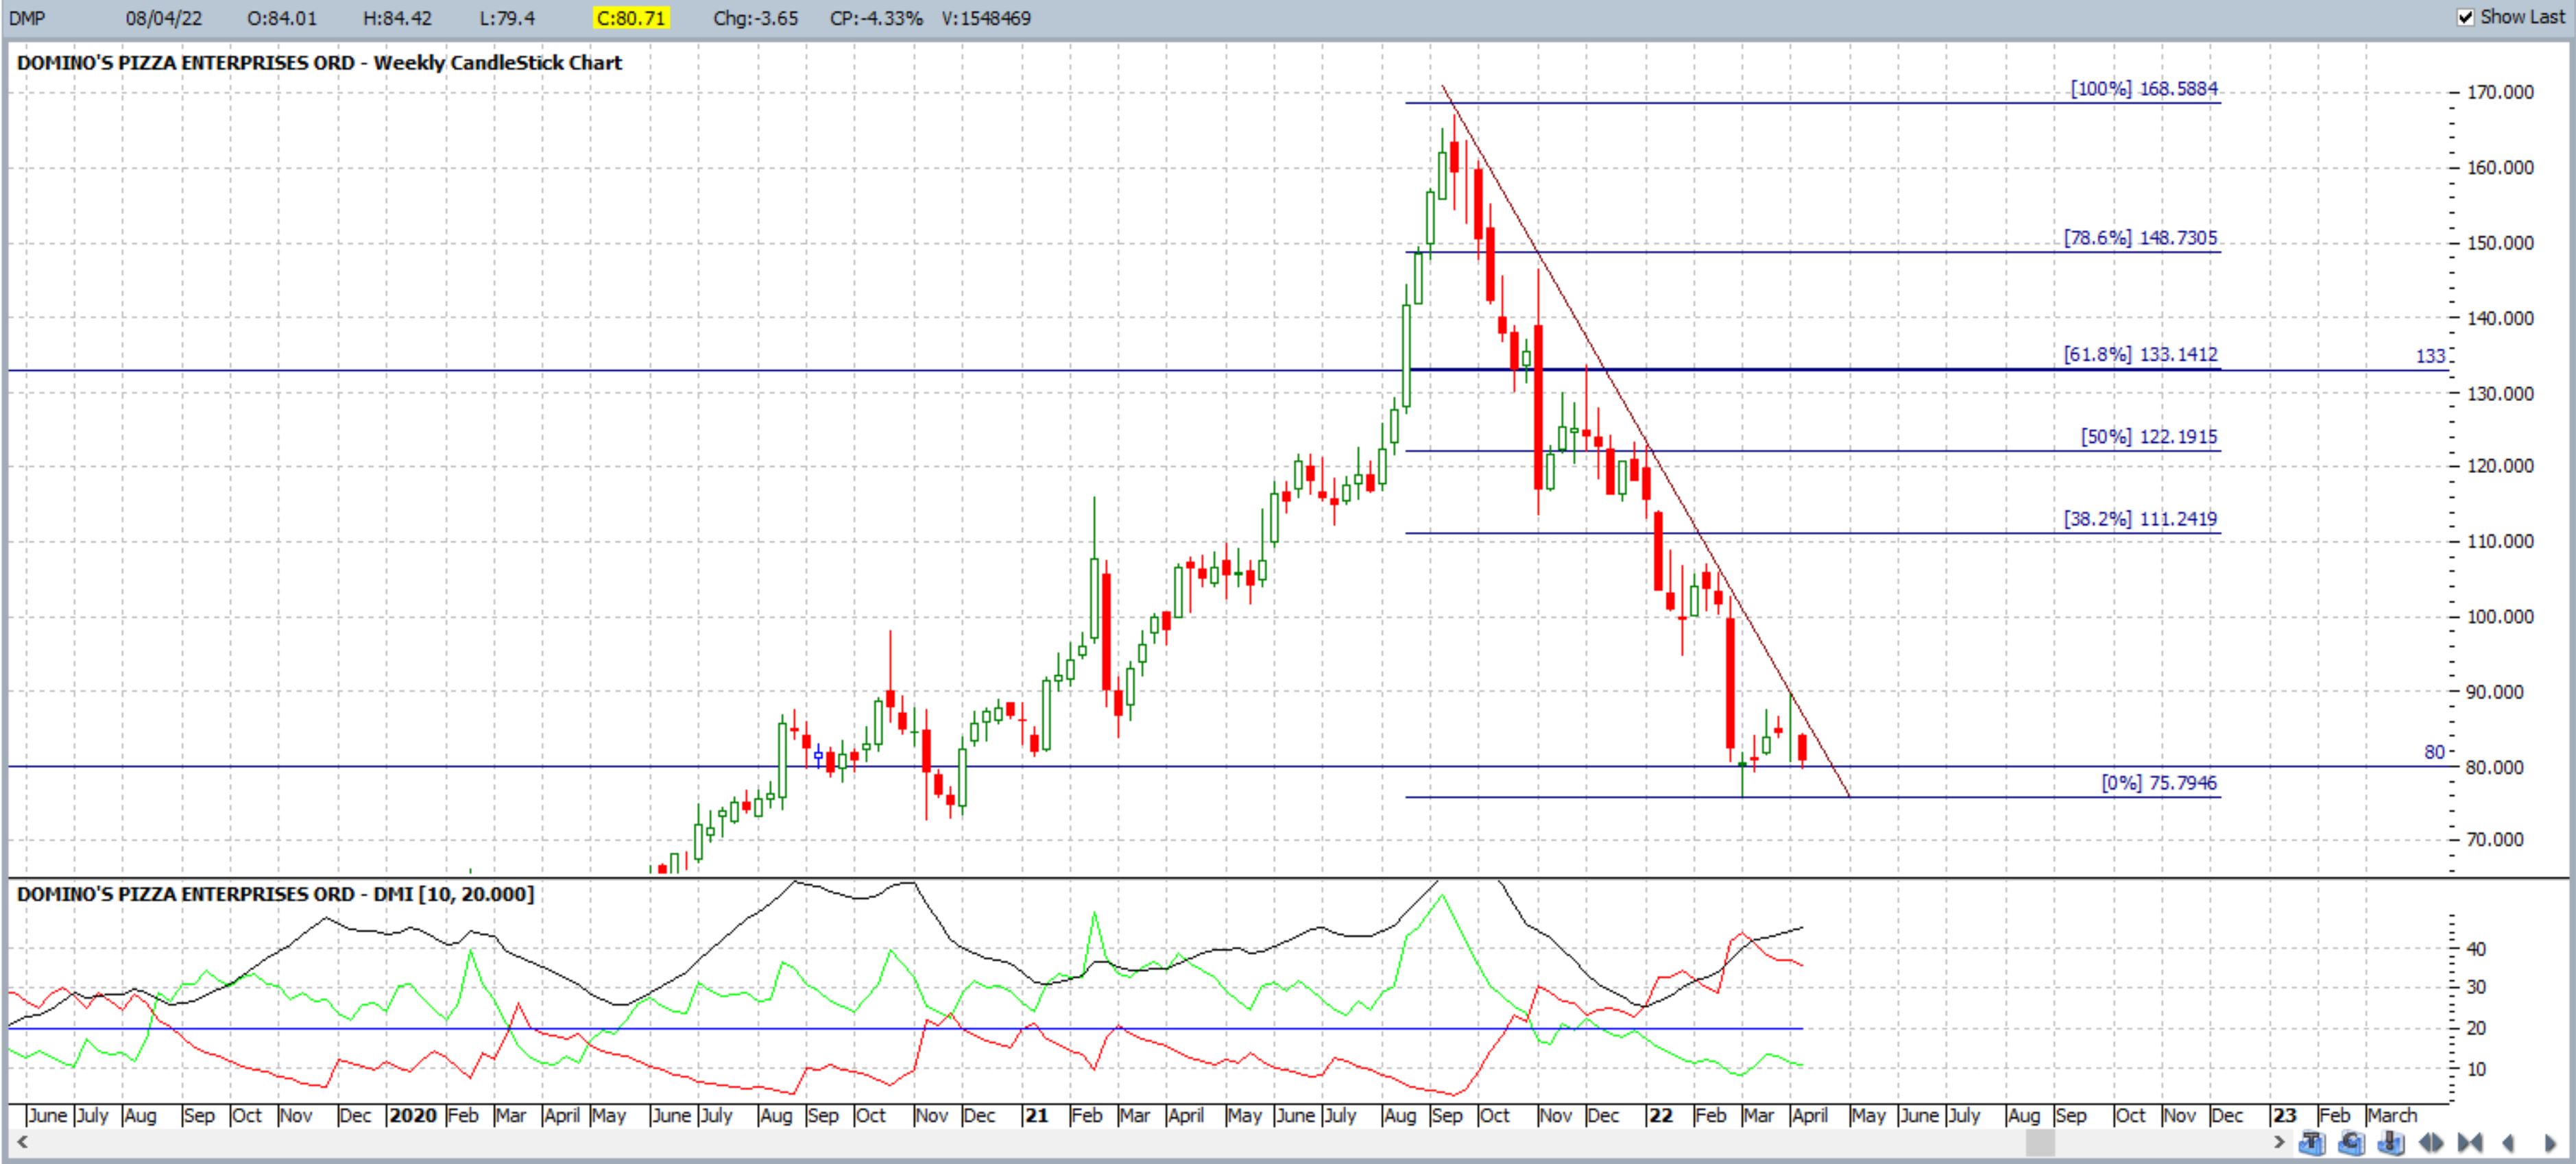
Task: Click the low price L:79.4
Action: 507,18
